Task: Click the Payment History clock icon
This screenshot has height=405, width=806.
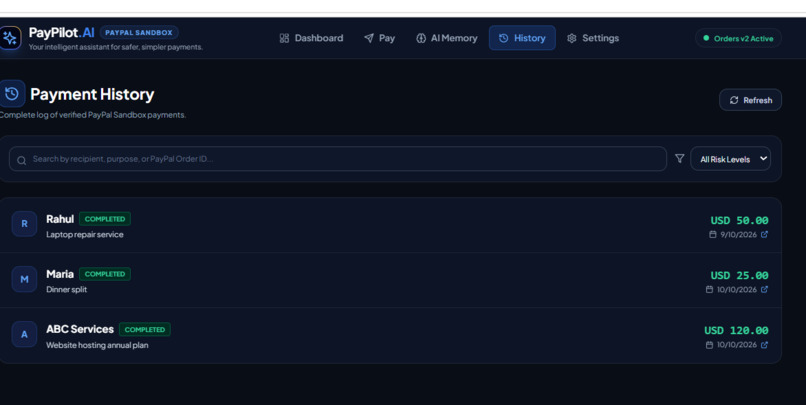Action: point(12,94)
